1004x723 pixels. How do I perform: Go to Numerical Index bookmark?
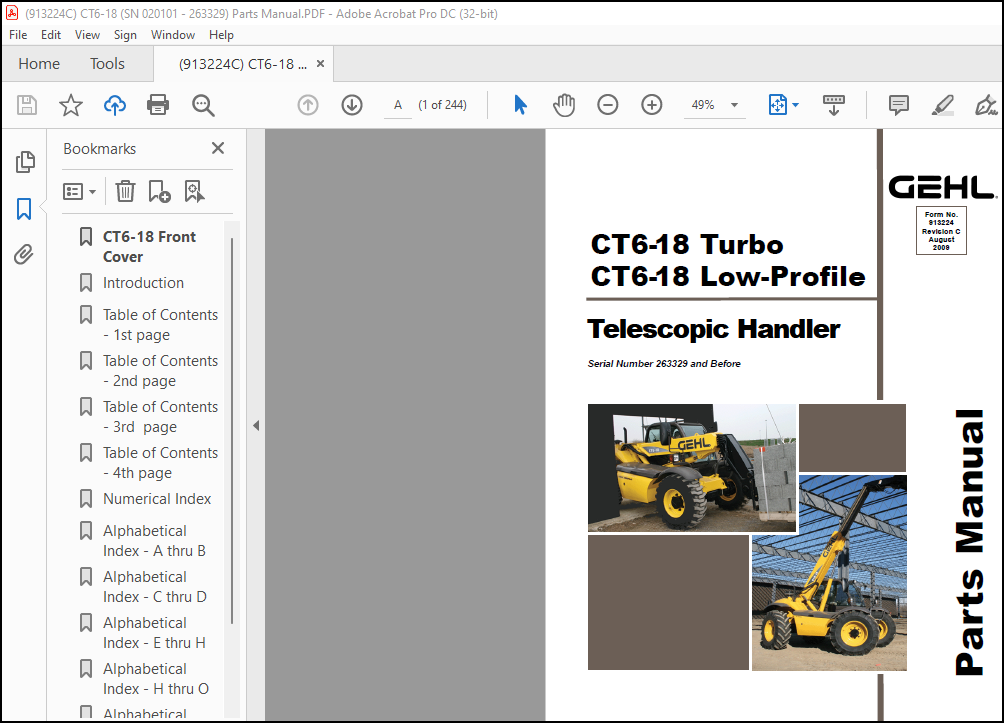pos(157,498)
